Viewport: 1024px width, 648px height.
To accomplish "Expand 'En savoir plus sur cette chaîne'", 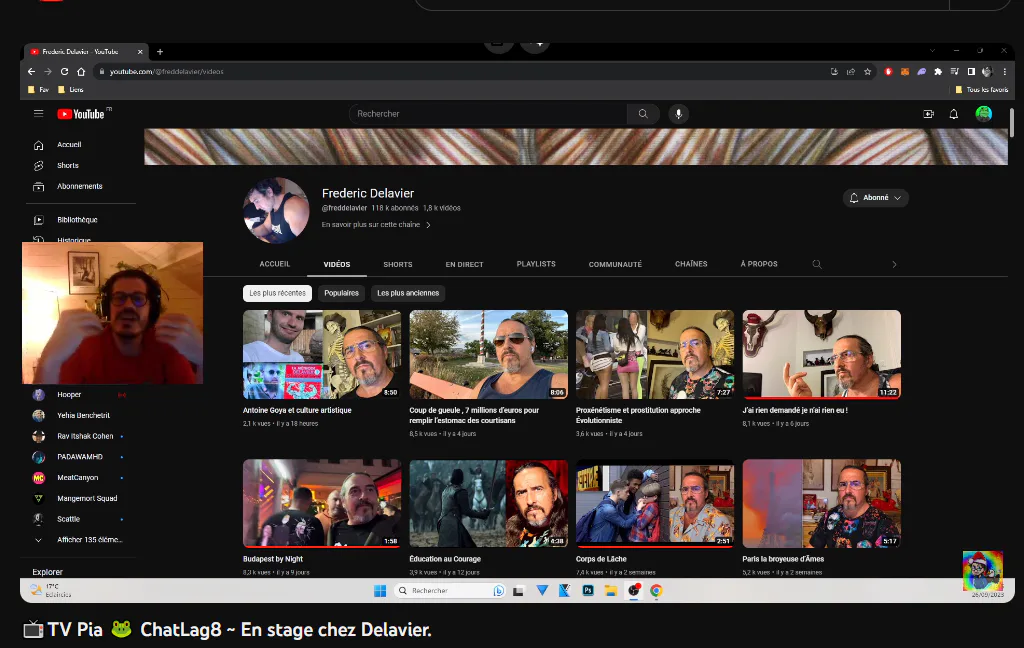I will (376, 225).
